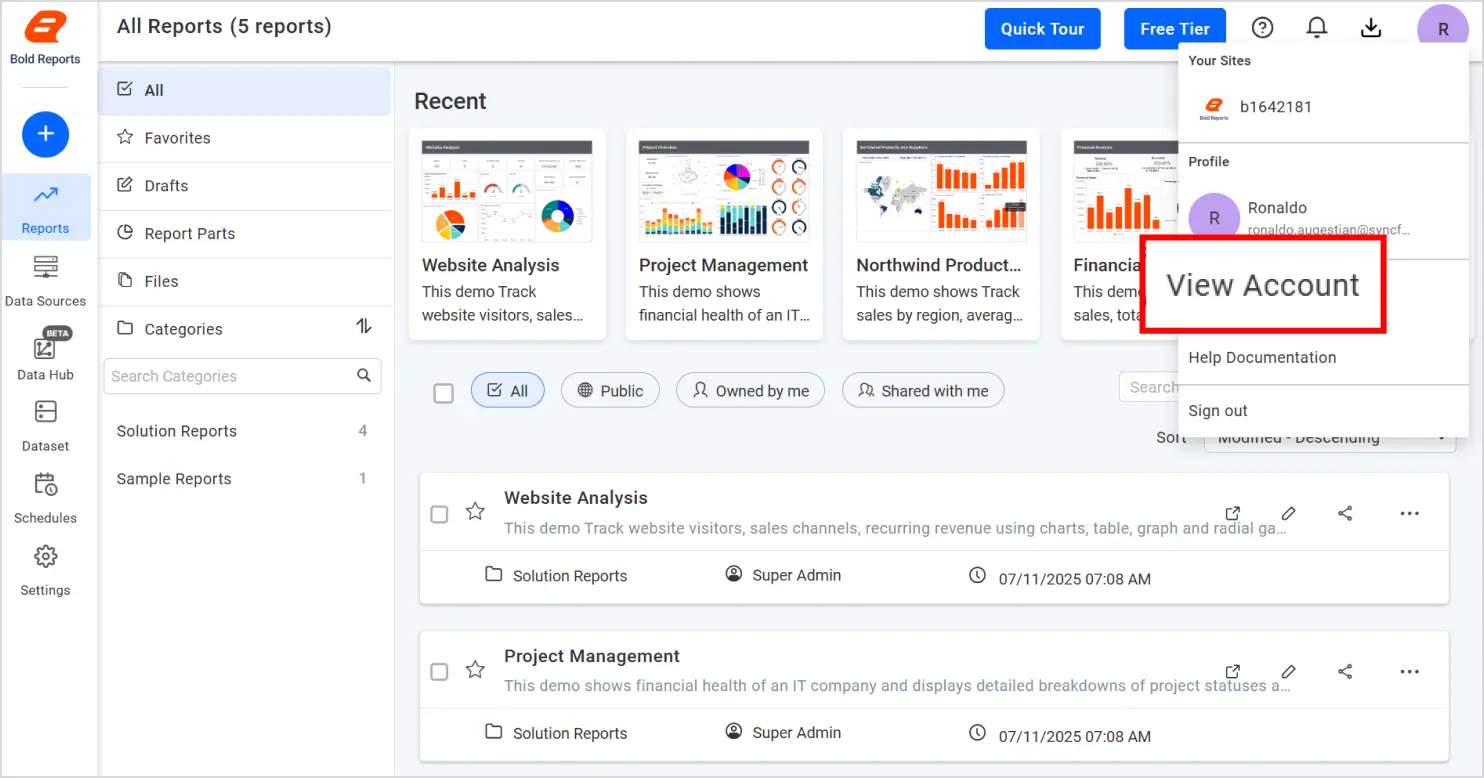Select All in the left panel
This screenshot has width=1484, height=778.
(x=245, y=90)
